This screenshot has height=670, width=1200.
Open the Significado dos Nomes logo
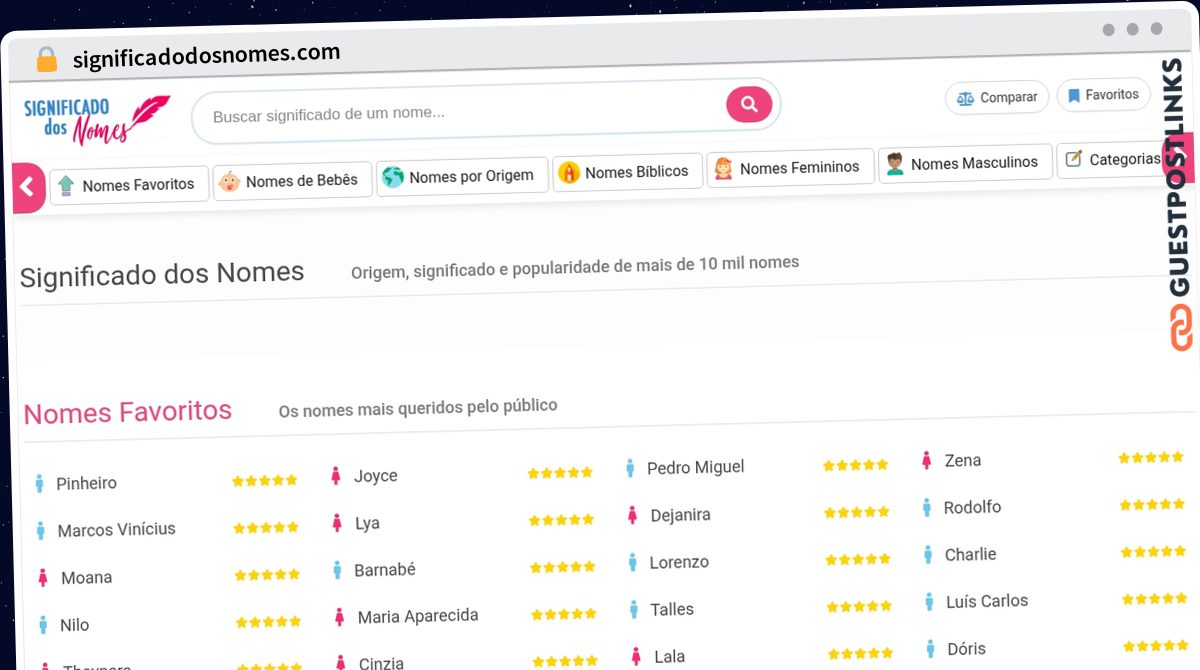pos(97,121)
